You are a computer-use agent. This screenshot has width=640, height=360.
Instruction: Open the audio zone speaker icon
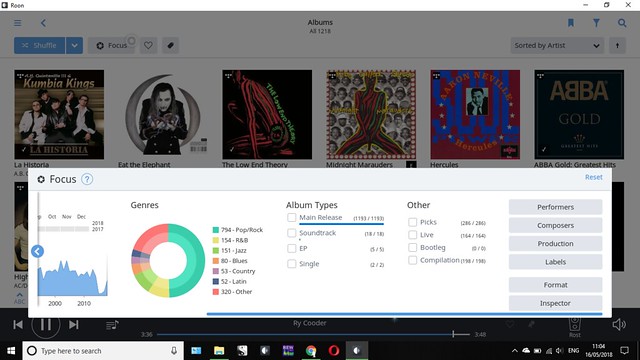(x=575, y=324)
